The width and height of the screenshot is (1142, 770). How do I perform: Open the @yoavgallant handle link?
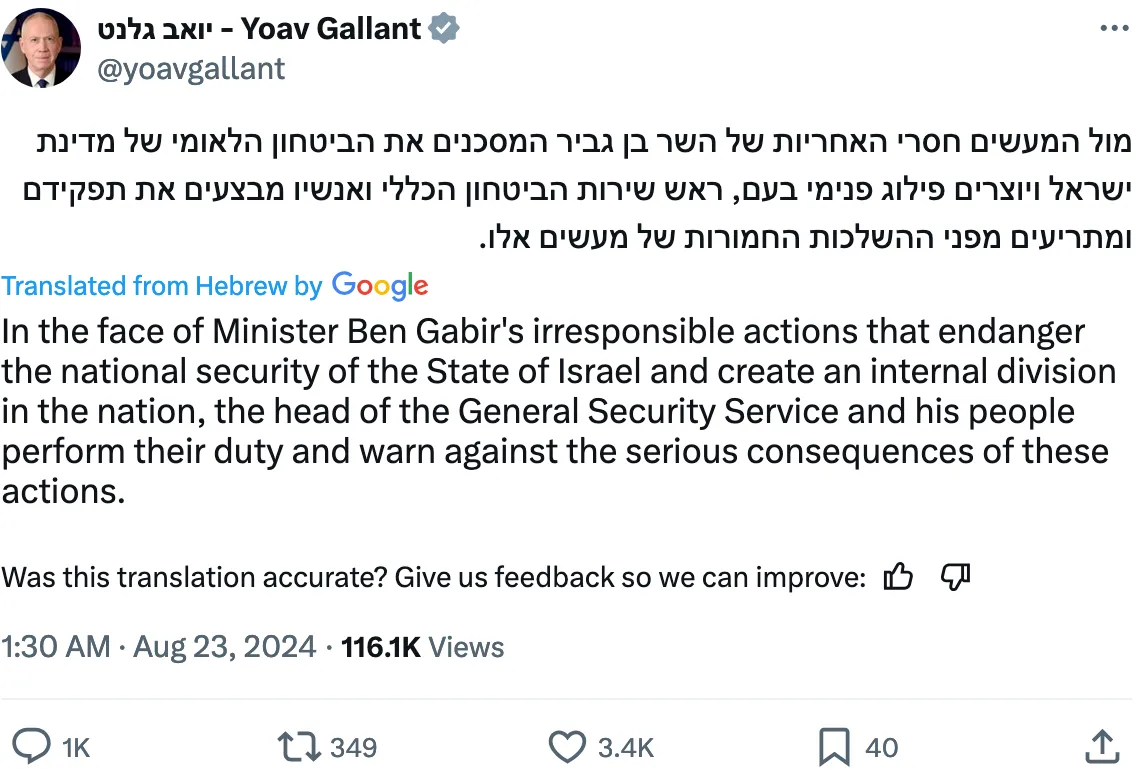coord(191,68)
